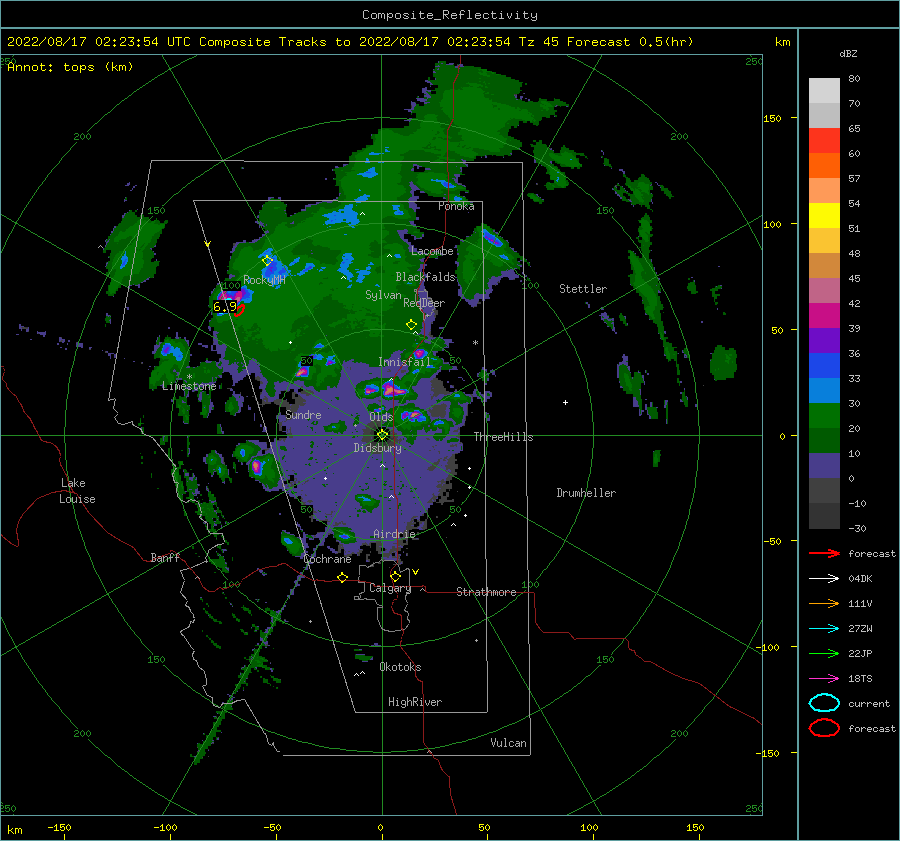Click the Banff label
The image size is (900, 841).
click(165, 557)
